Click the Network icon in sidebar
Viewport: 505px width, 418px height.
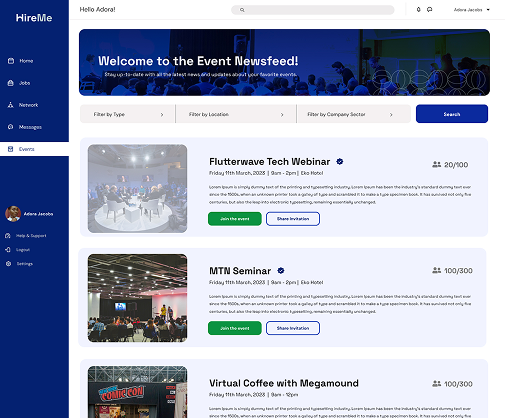(11, 105)
